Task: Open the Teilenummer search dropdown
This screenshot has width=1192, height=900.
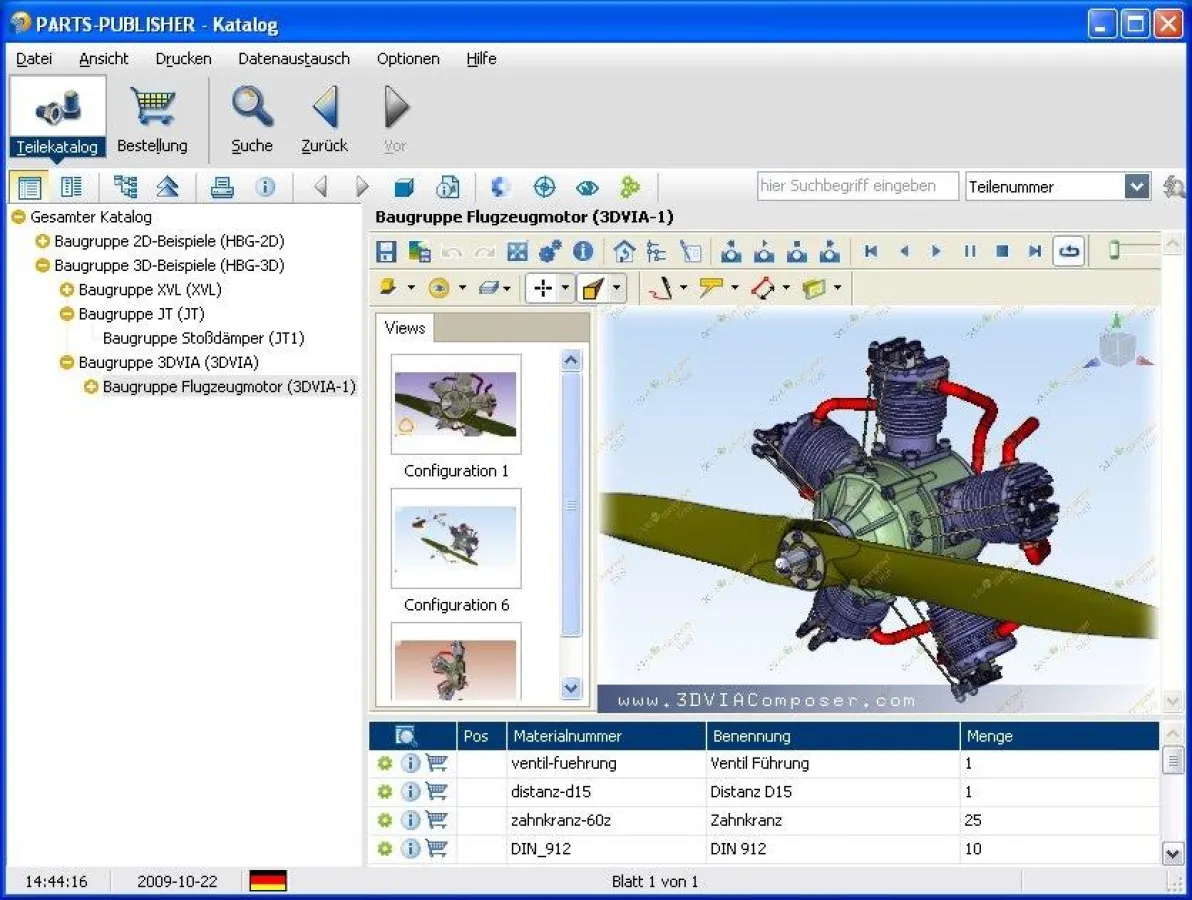Action: point(1138,186)
